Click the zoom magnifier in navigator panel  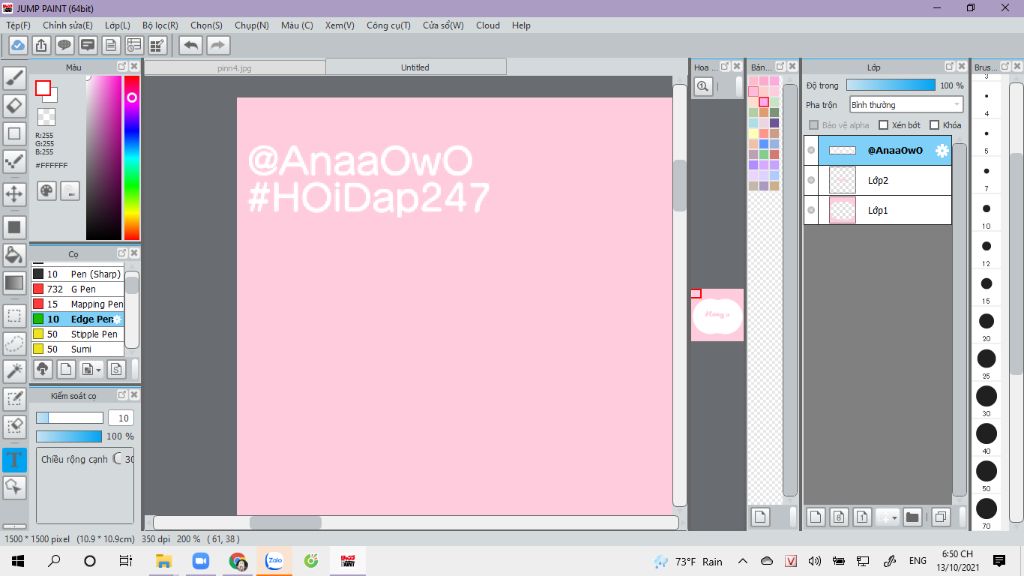click(703, 86)
